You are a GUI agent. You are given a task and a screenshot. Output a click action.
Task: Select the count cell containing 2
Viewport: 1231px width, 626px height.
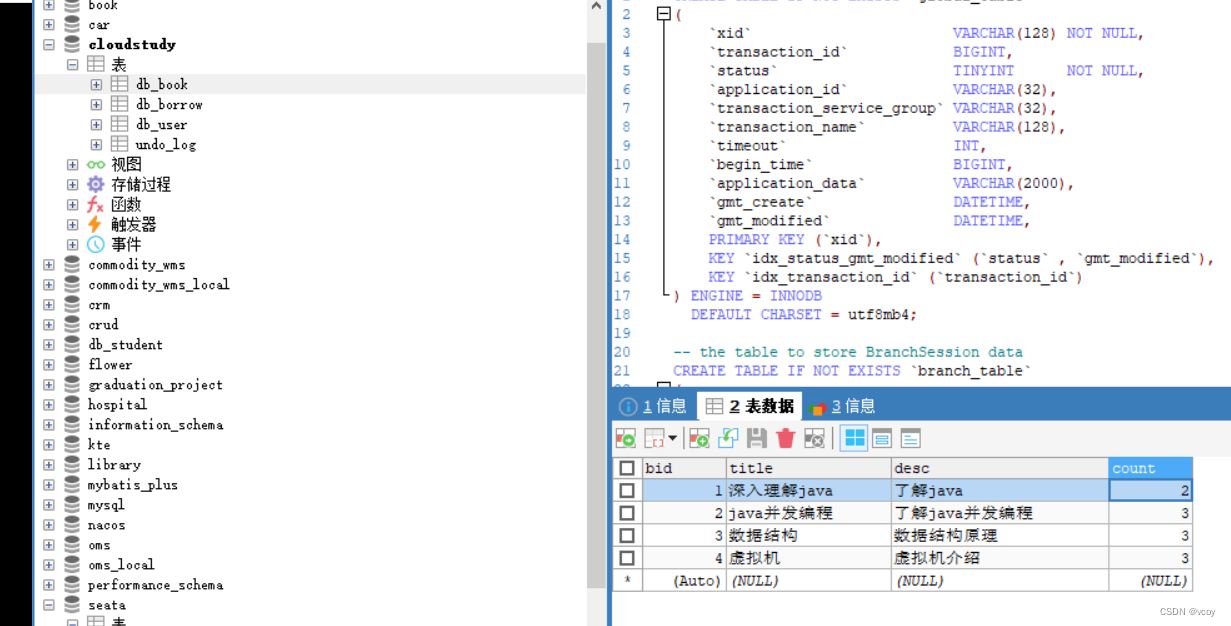coord(1150,490)
